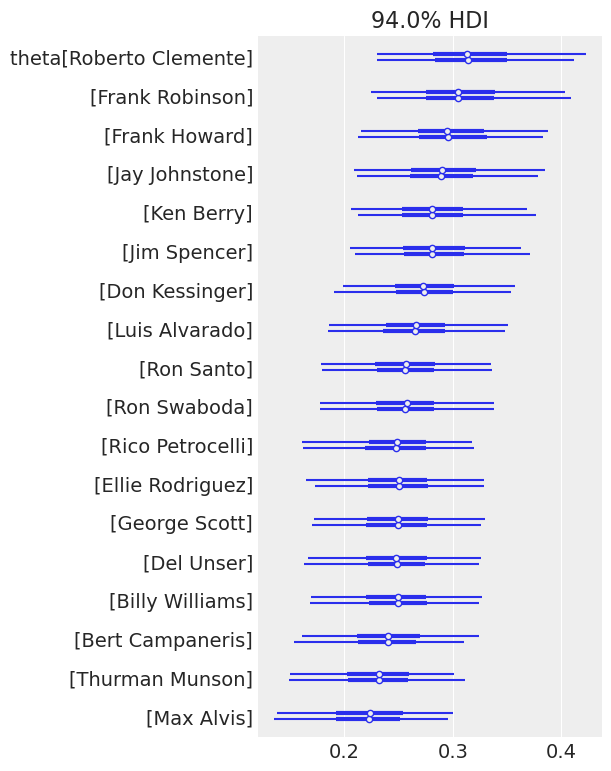611x771 pixels.
Task: Select the George Scott label
Action: (x=181, y=523)
